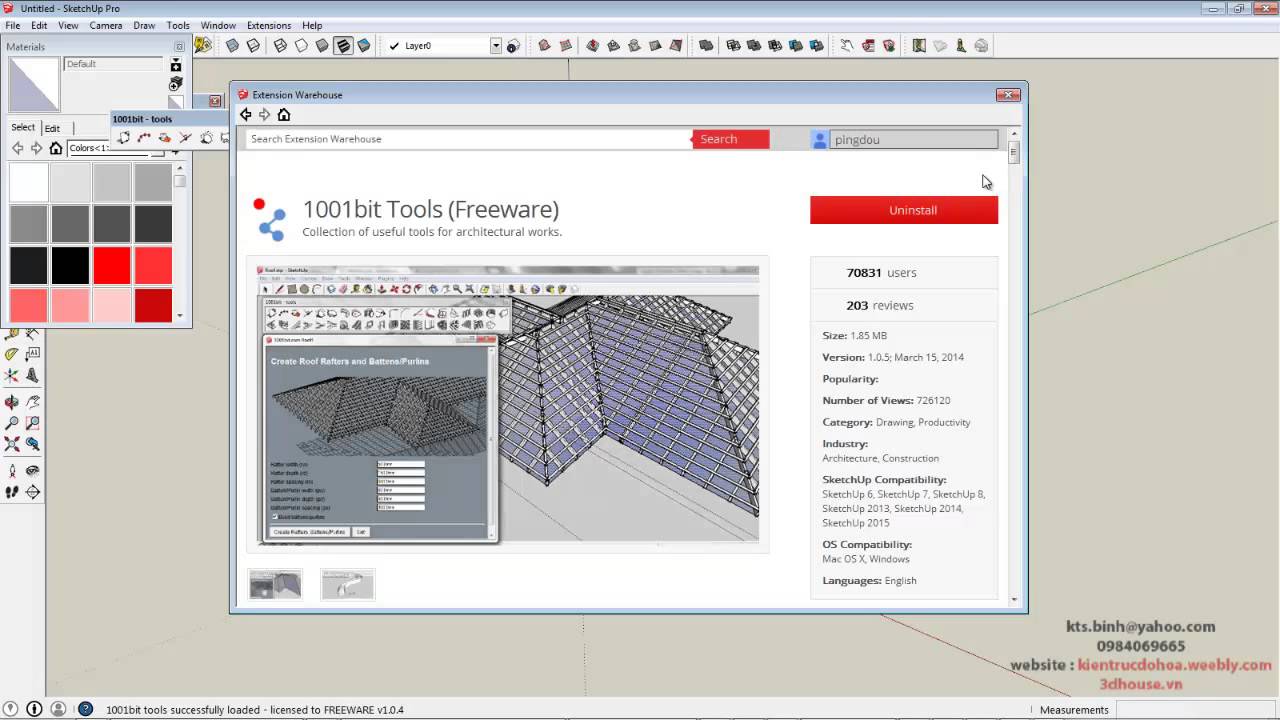
Task: Select the Axes tool
Action: pyautogui.click(x=11, y=376)
